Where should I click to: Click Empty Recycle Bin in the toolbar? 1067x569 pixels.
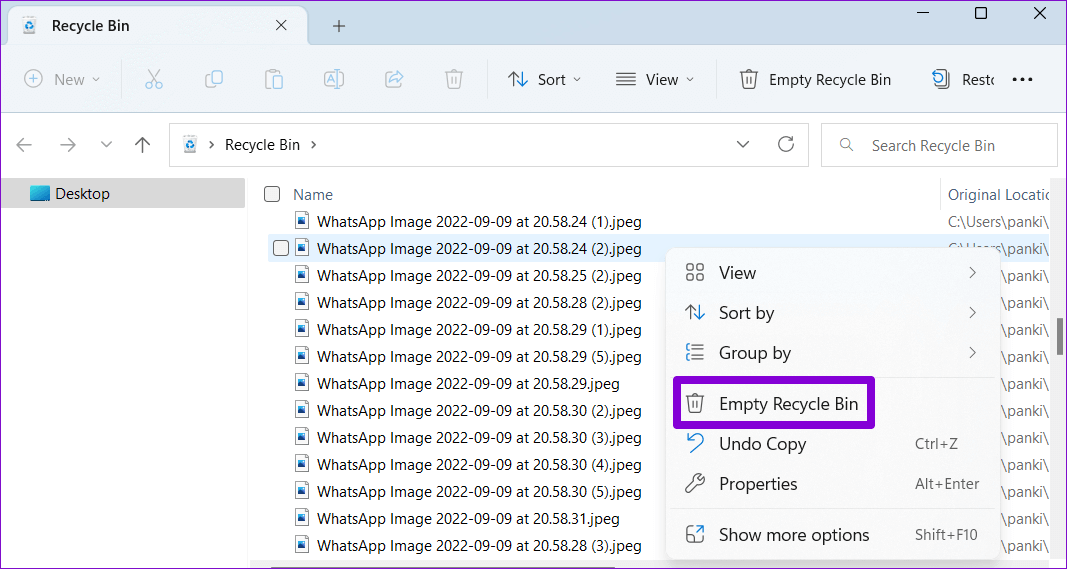pyautogui.click(x=815, y=80)
